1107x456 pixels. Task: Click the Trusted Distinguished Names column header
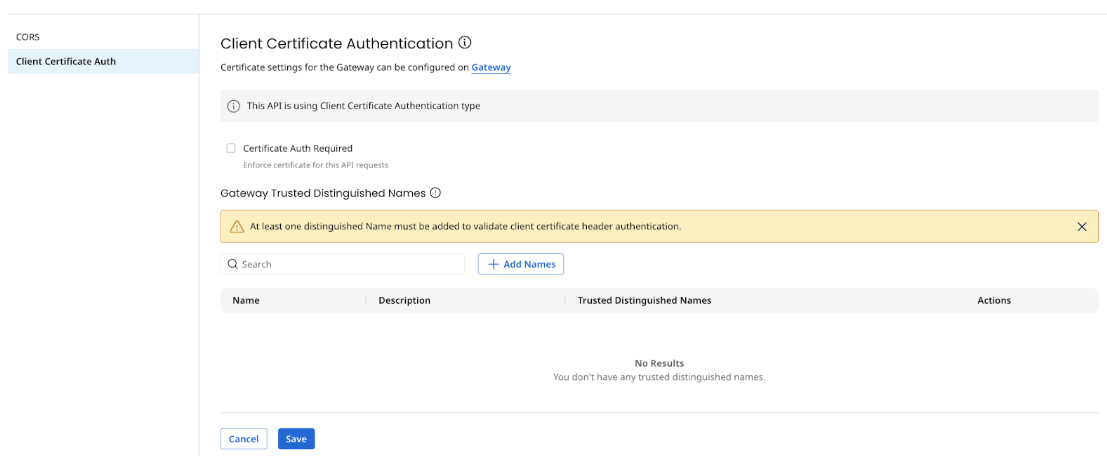point(644,300)
